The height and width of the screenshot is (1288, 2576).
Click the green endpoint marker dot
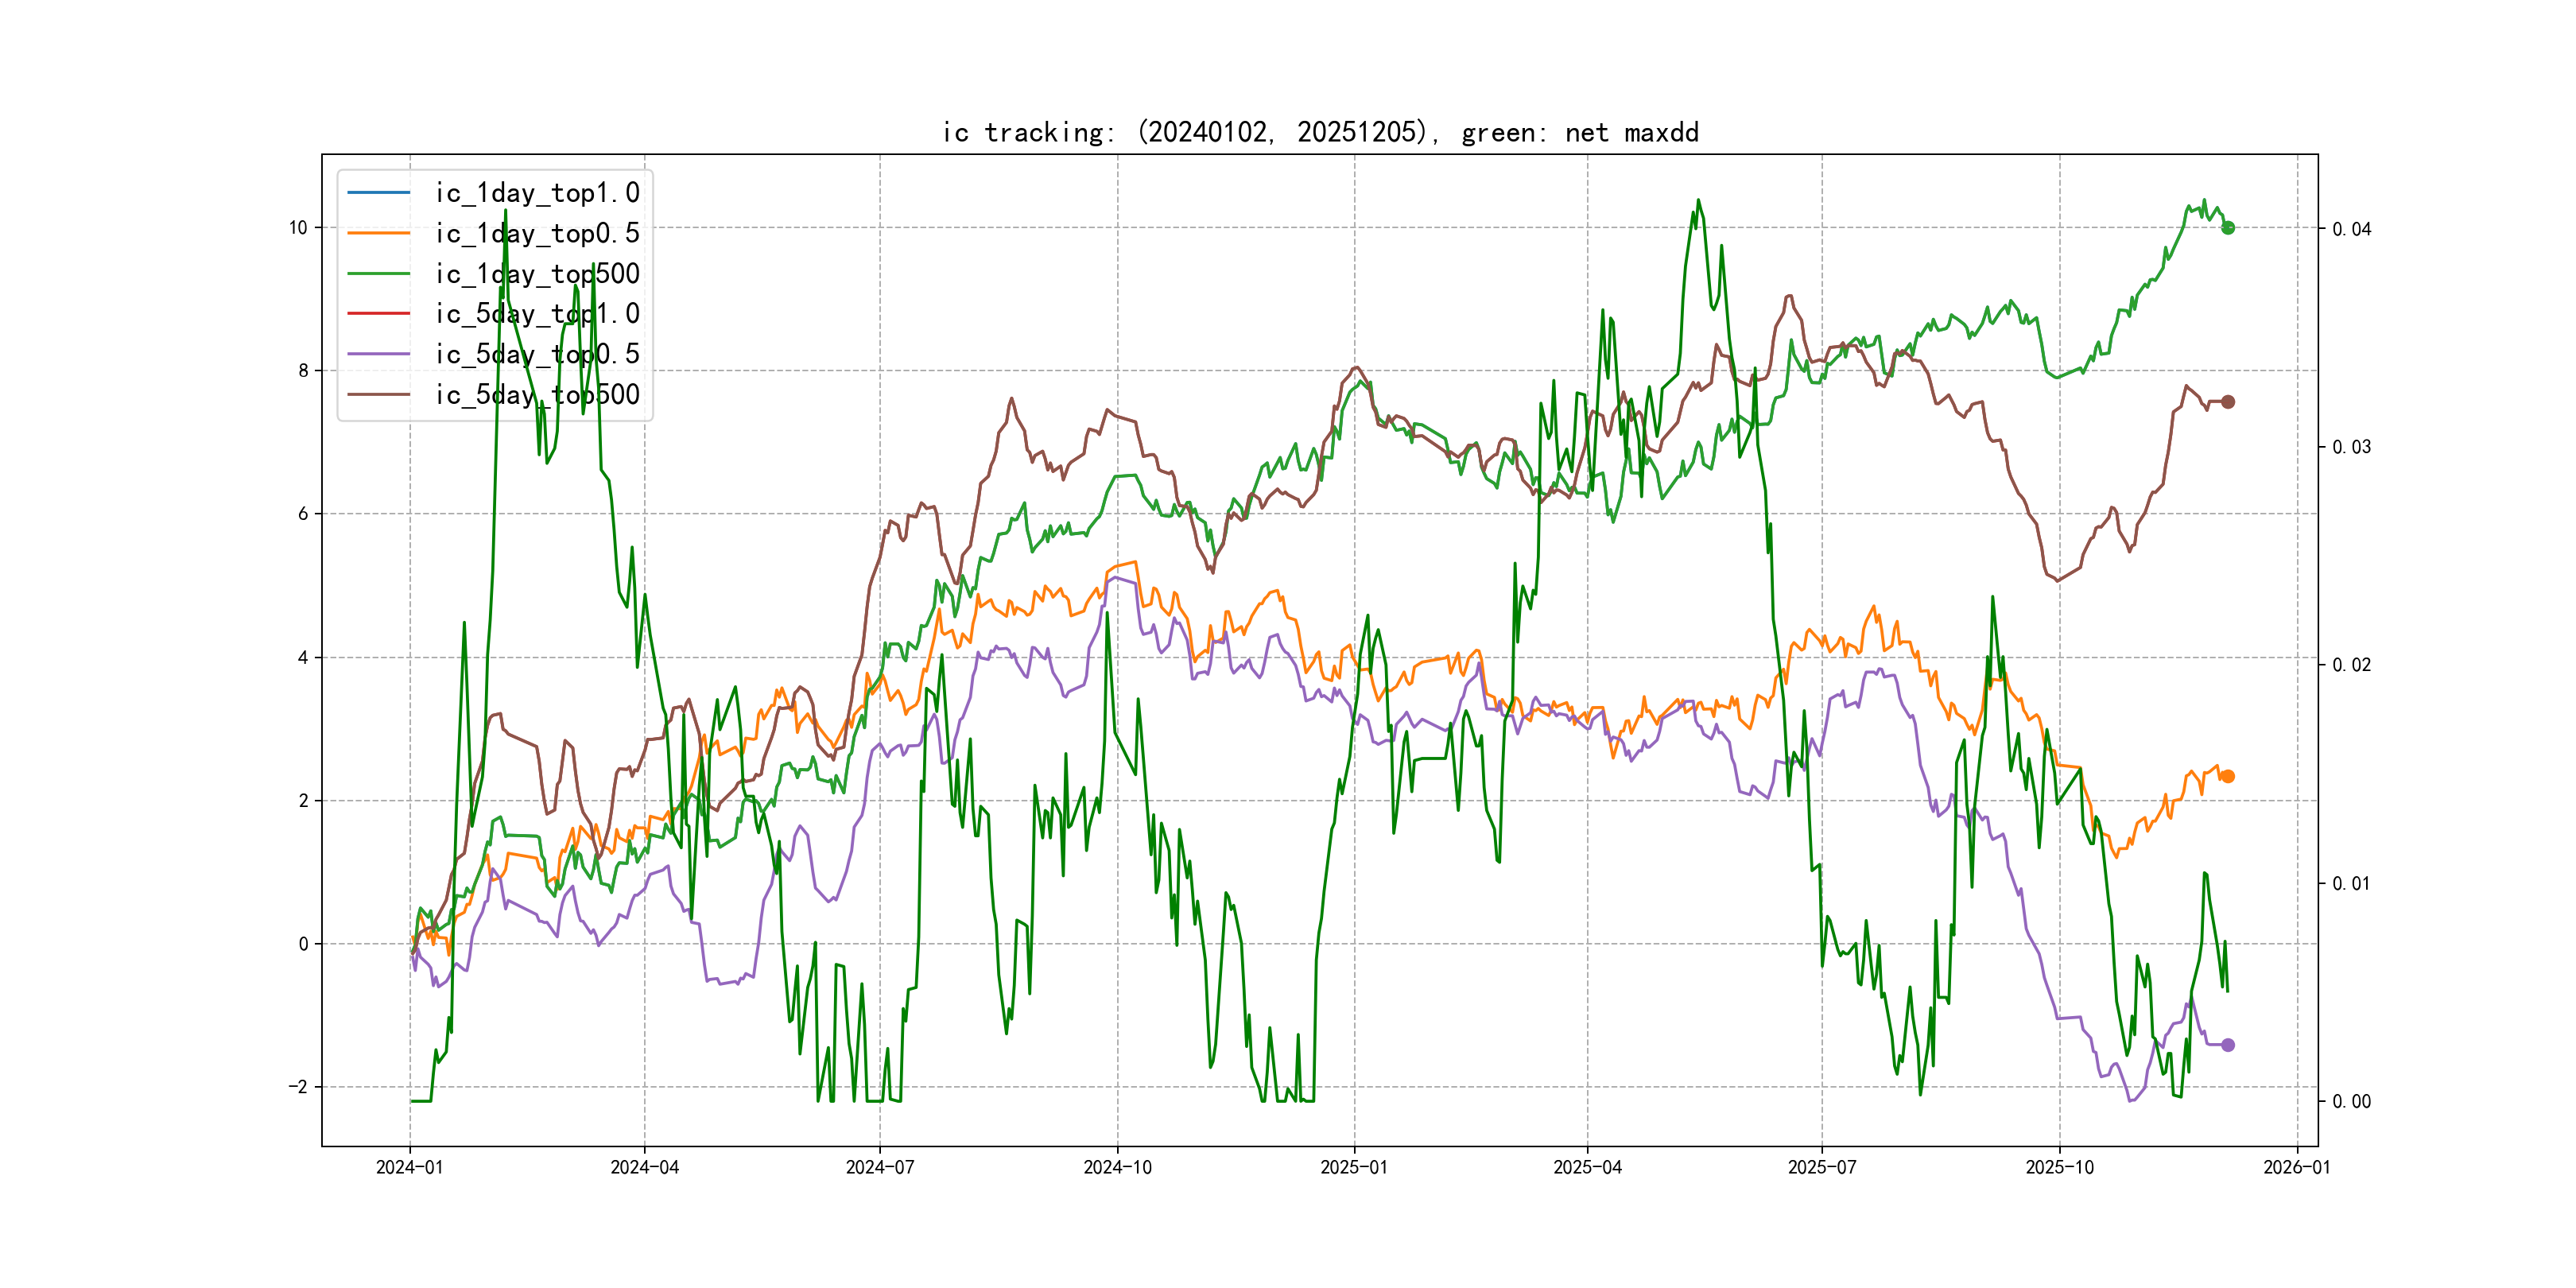[x=2227, y=228]
